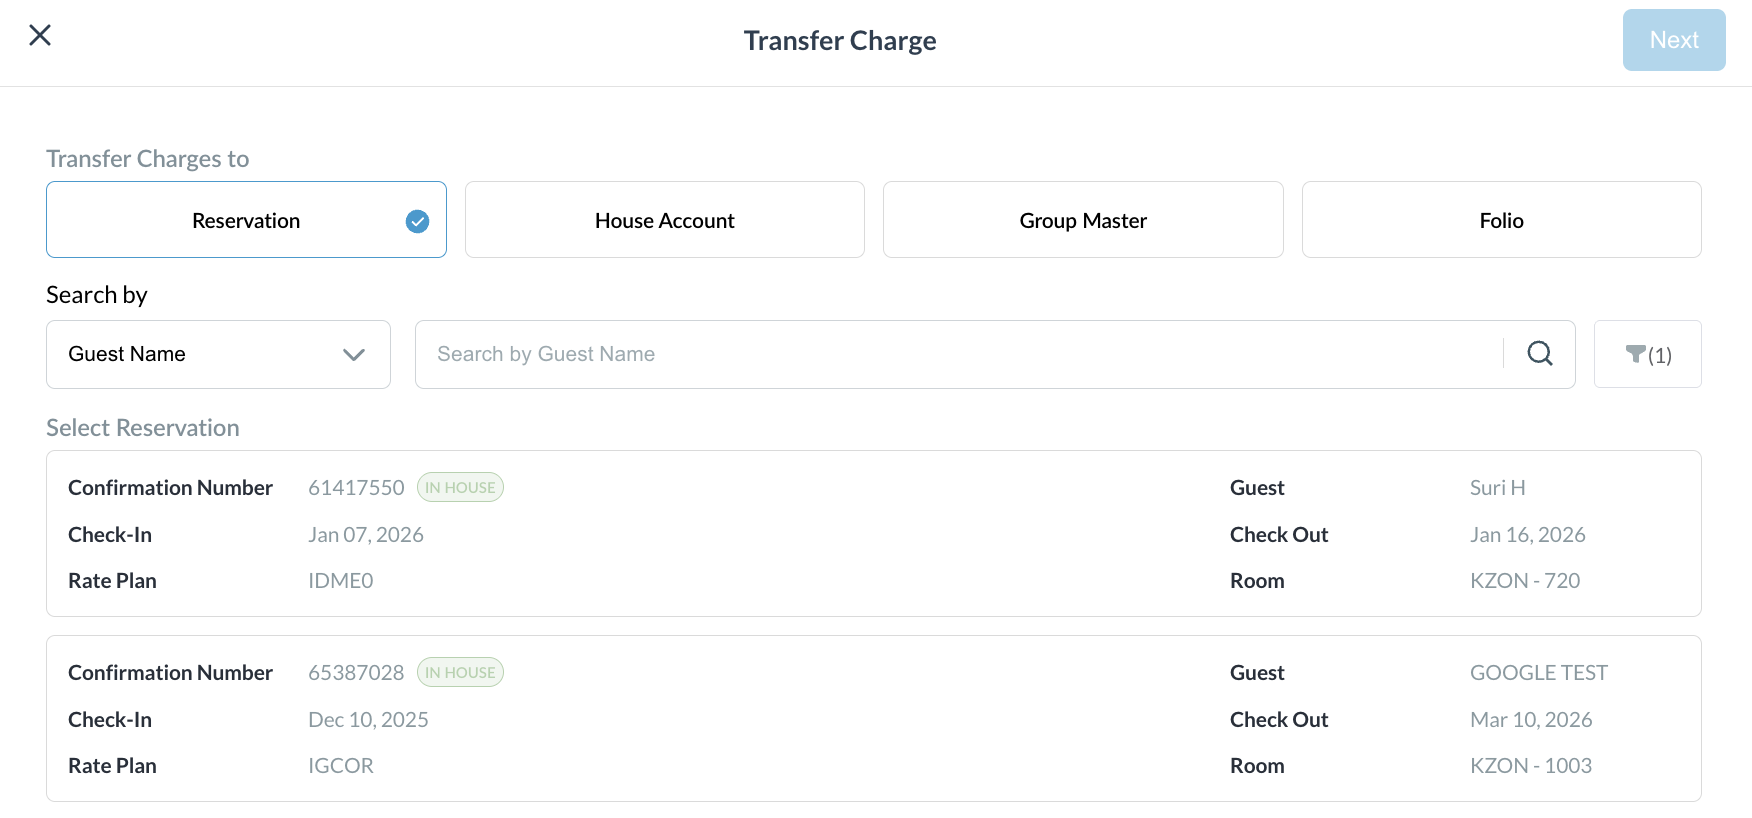Click the blue checkmark on Reservation

coord(417,221)
